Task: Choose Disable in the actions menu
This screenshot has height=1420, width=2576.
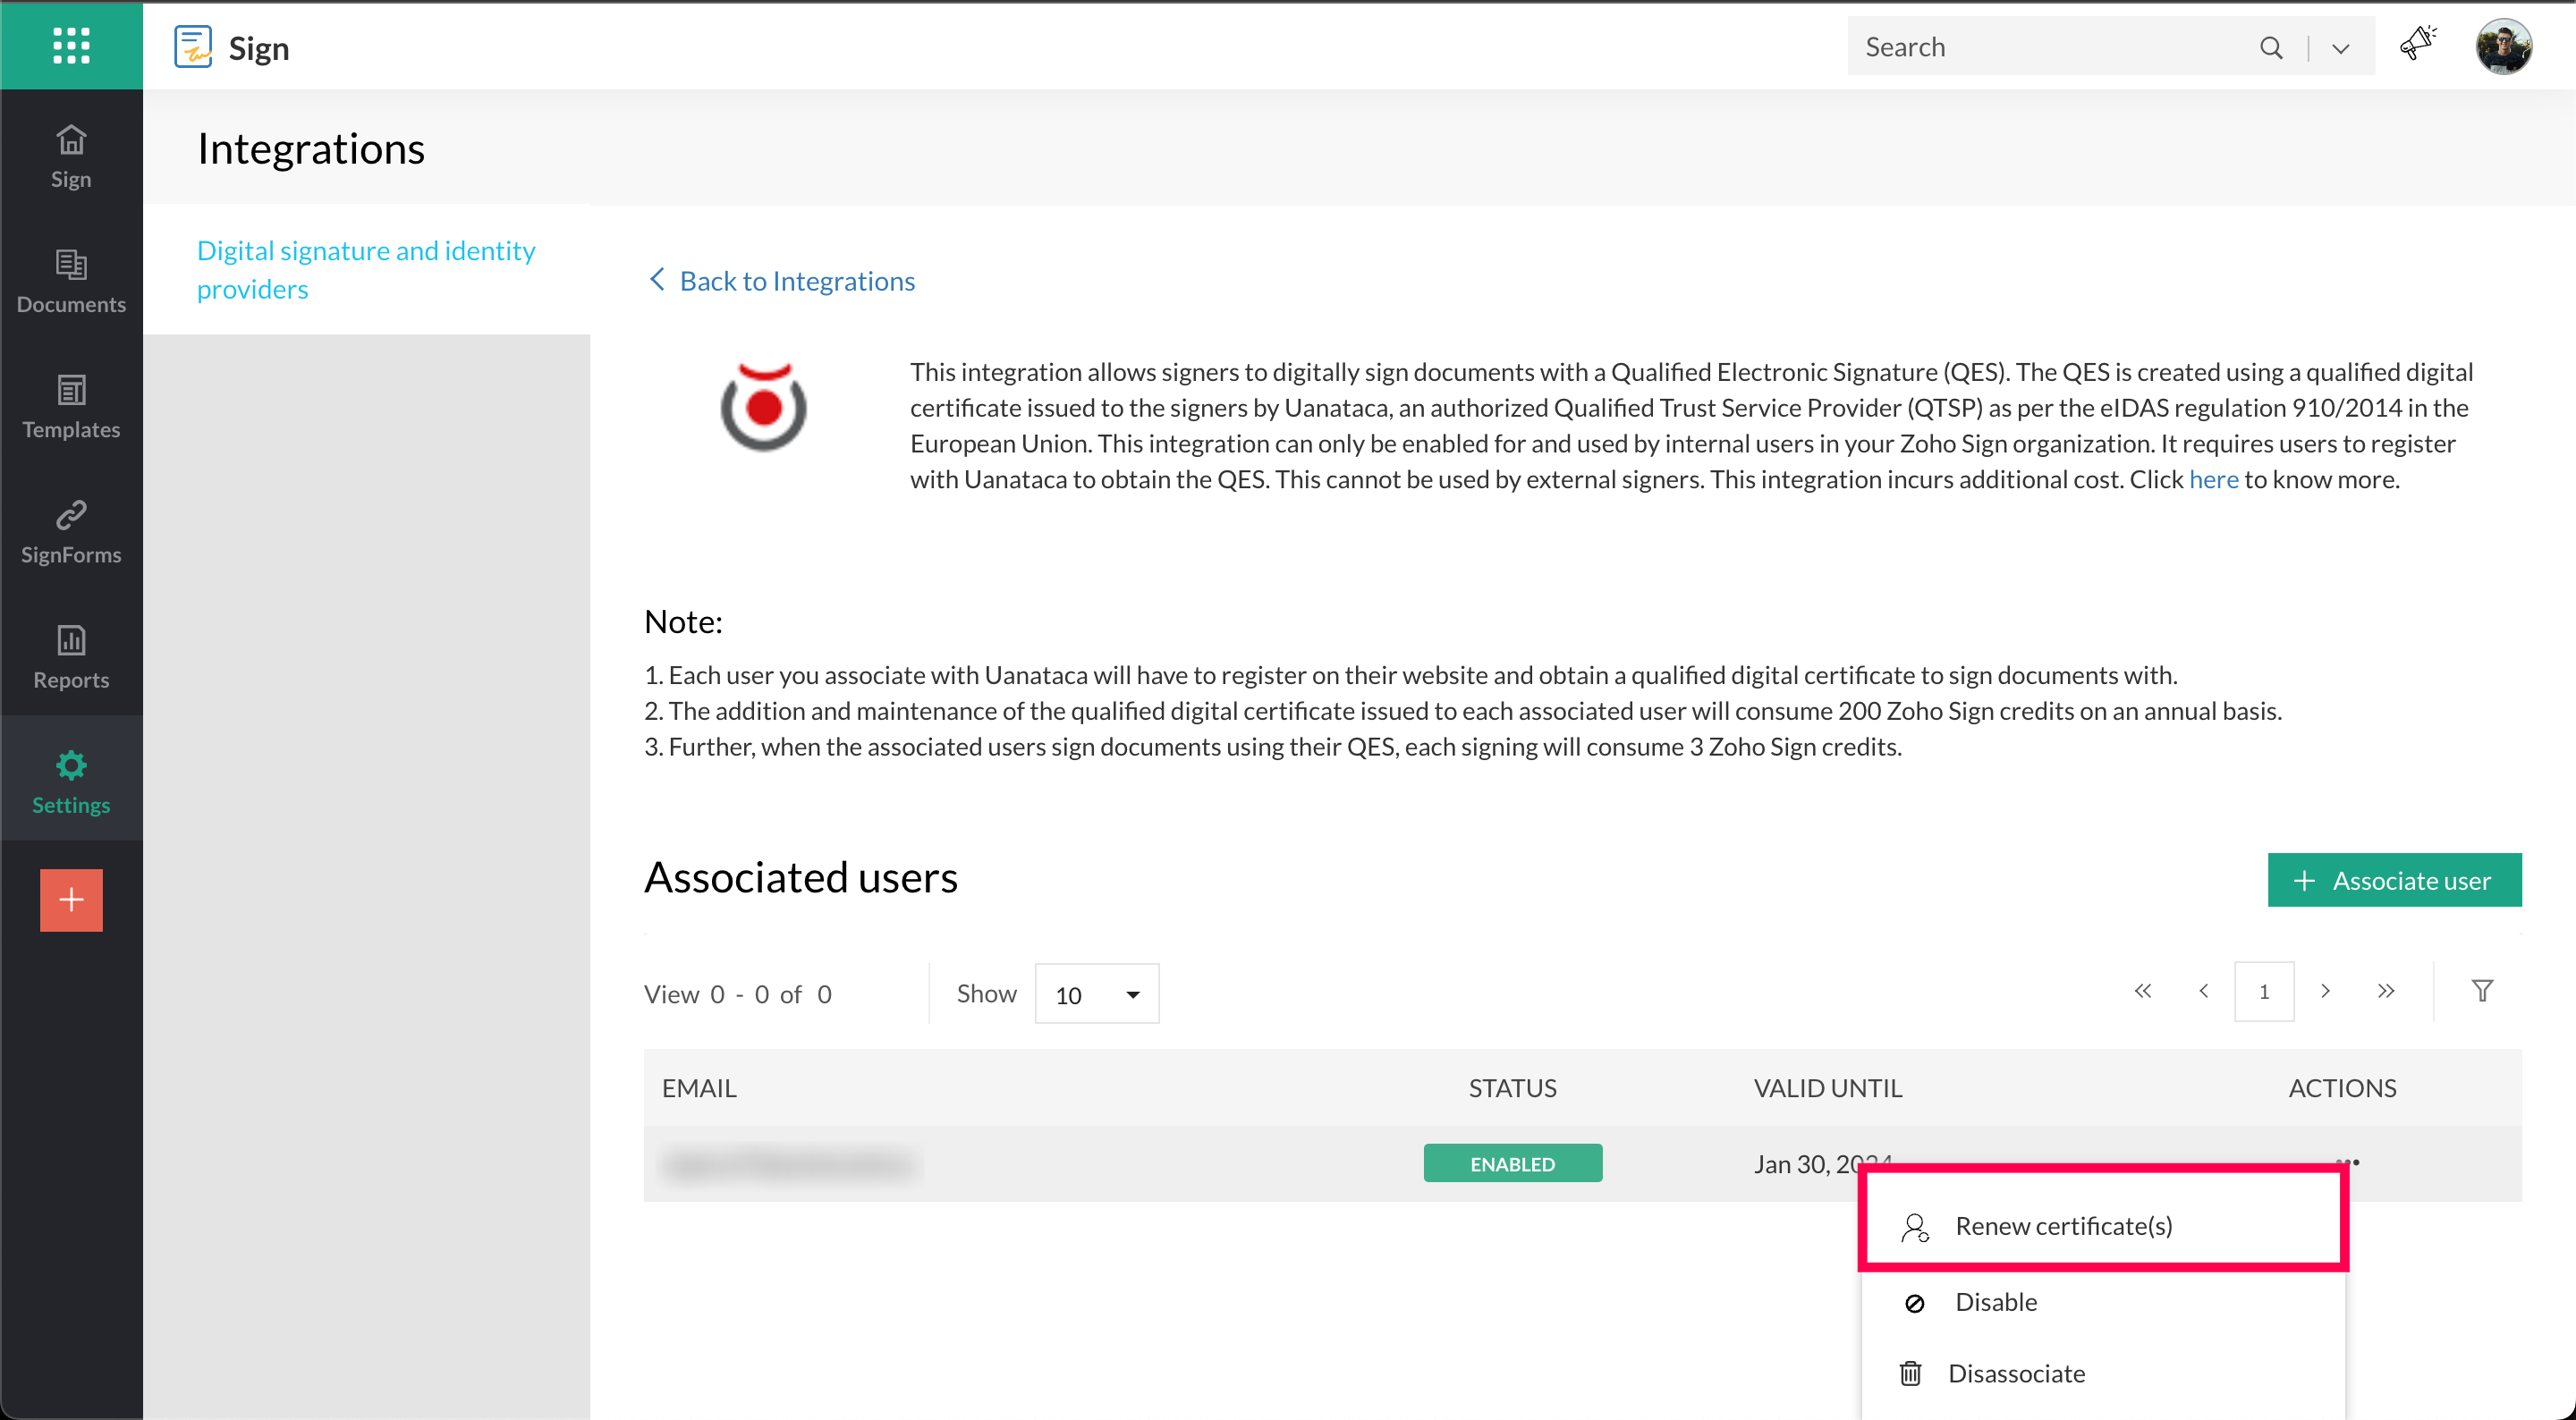Action: pyautogui.click(x=1996, y=1302)
